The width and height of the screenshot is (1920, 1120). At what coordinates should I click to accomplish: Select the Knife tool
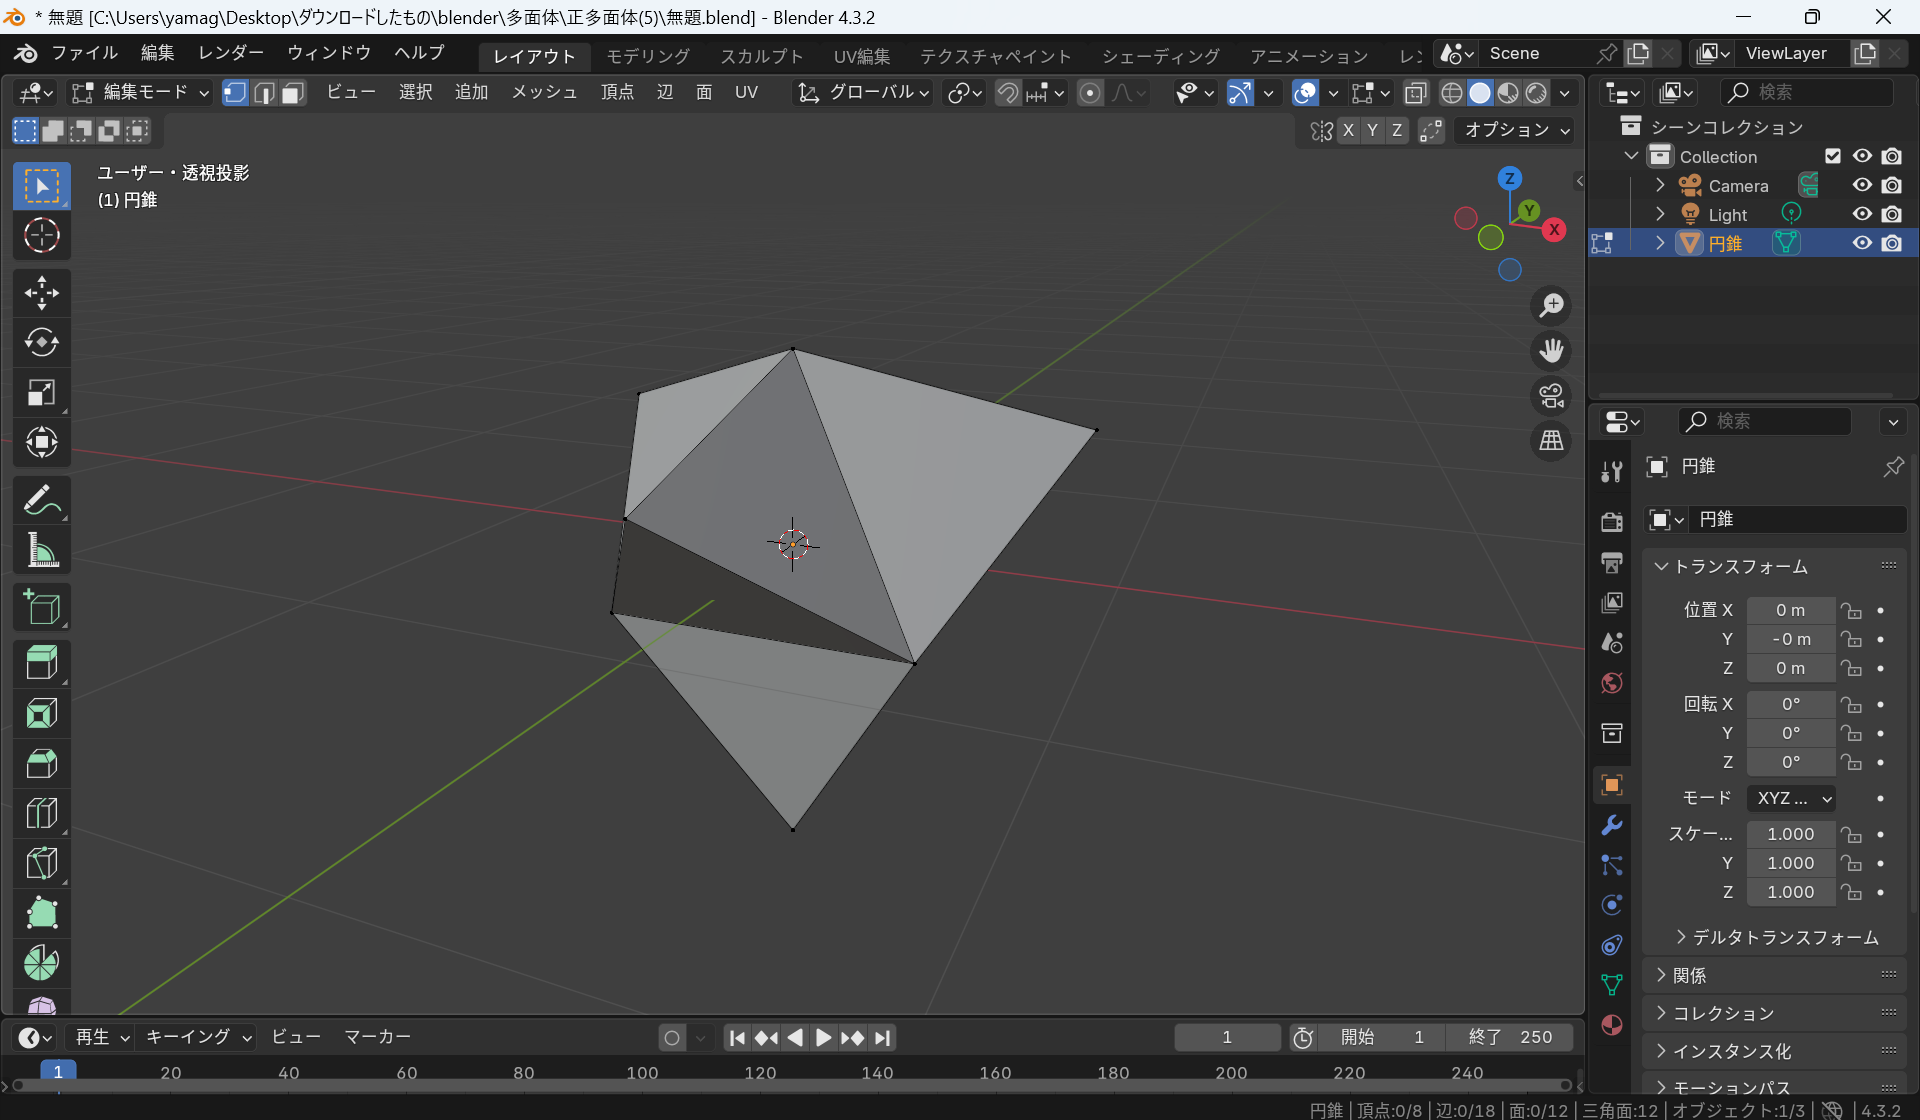coord(41,863)
